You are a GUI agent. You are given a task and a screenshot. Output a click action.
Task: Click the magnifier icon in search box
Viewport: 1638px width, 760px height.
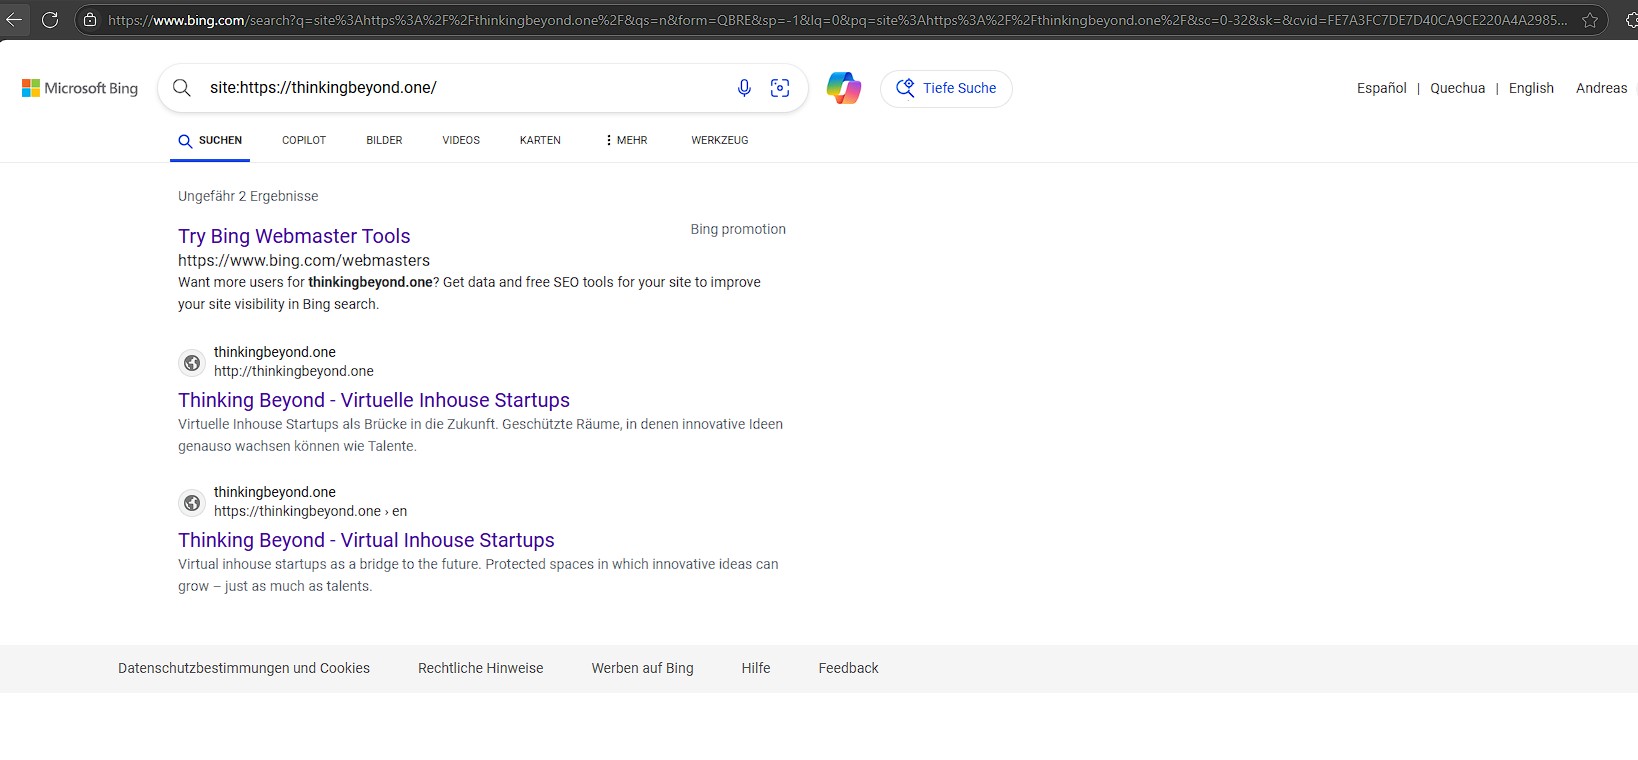click(x=182, y=88)
